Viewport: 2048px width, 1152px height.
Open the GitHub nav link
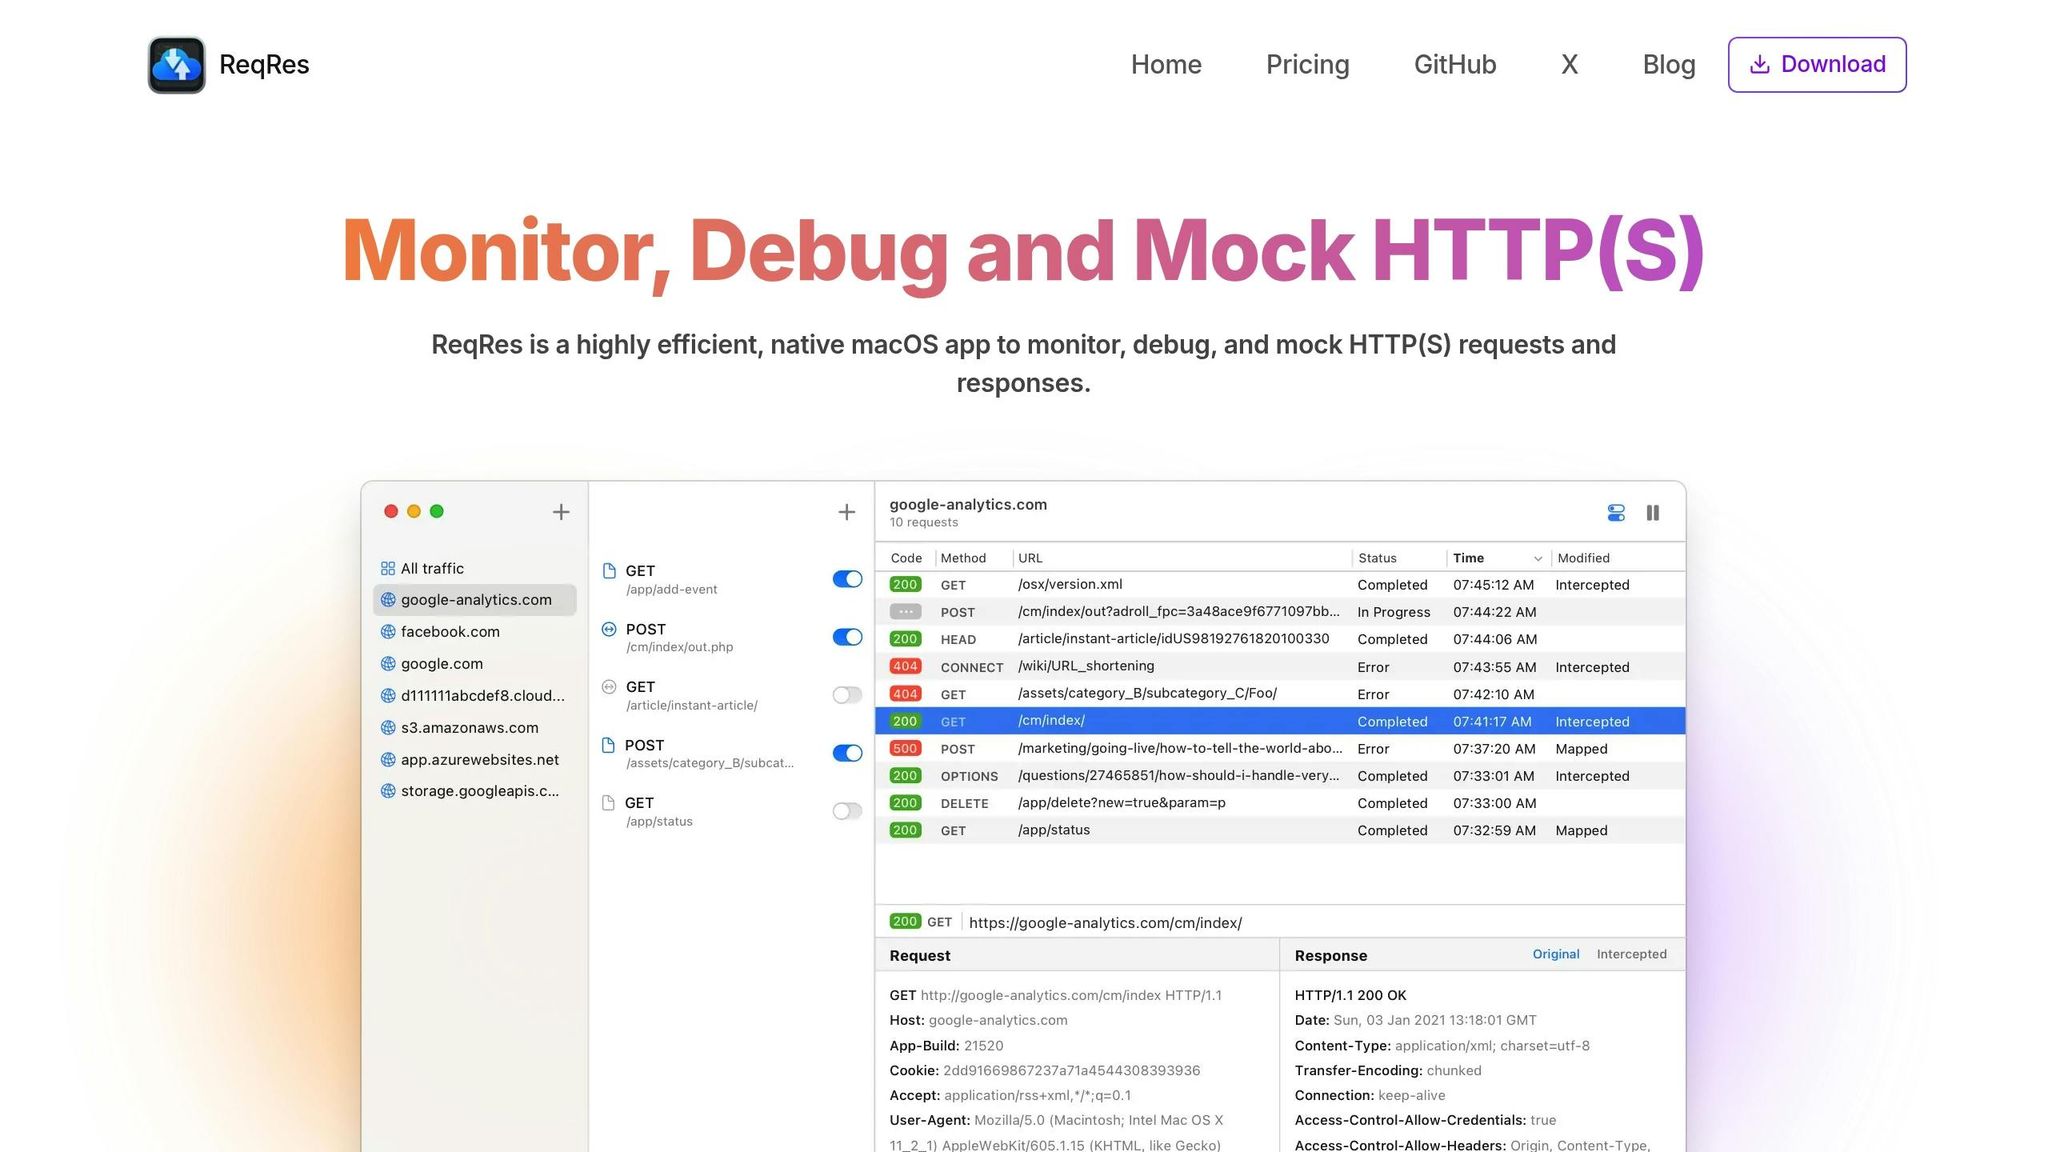coord(1455,65)
